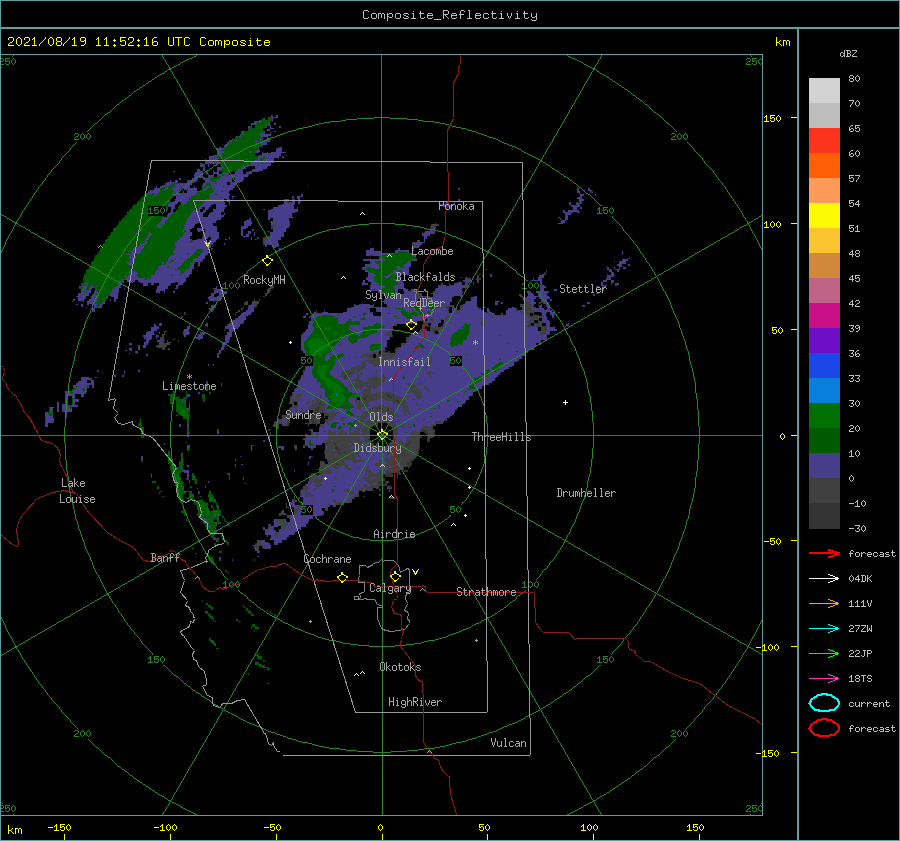The height and width of the screenshot is (841, 900).
Task: Click the yellow diamond marker near RockyMH
Action: (x=267, y=261)
